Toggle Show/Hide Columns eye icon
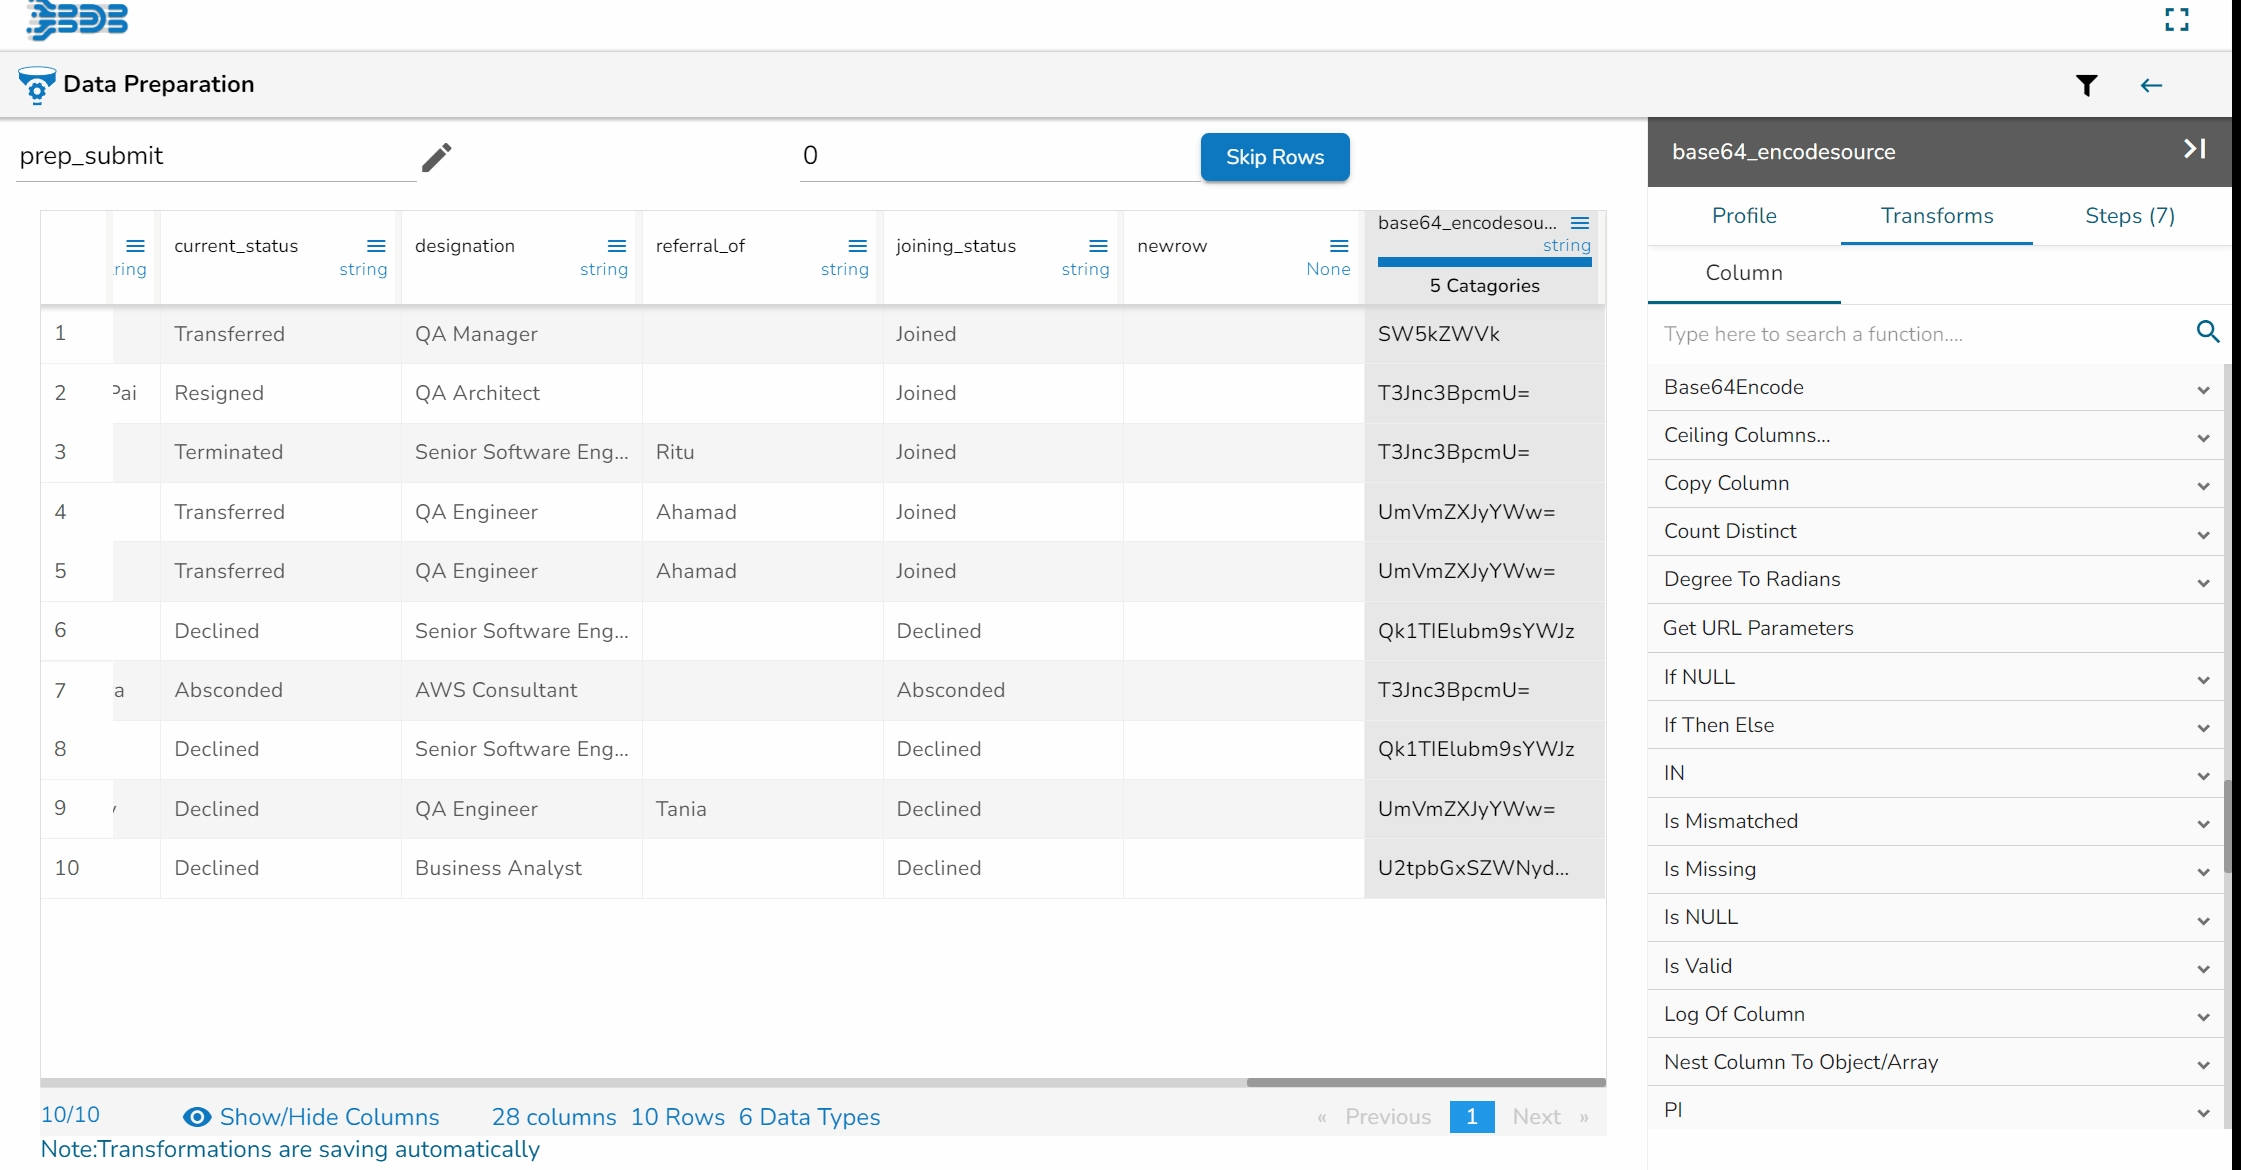Screen dimensions: 2241x1170 (x=197, y=1117)
